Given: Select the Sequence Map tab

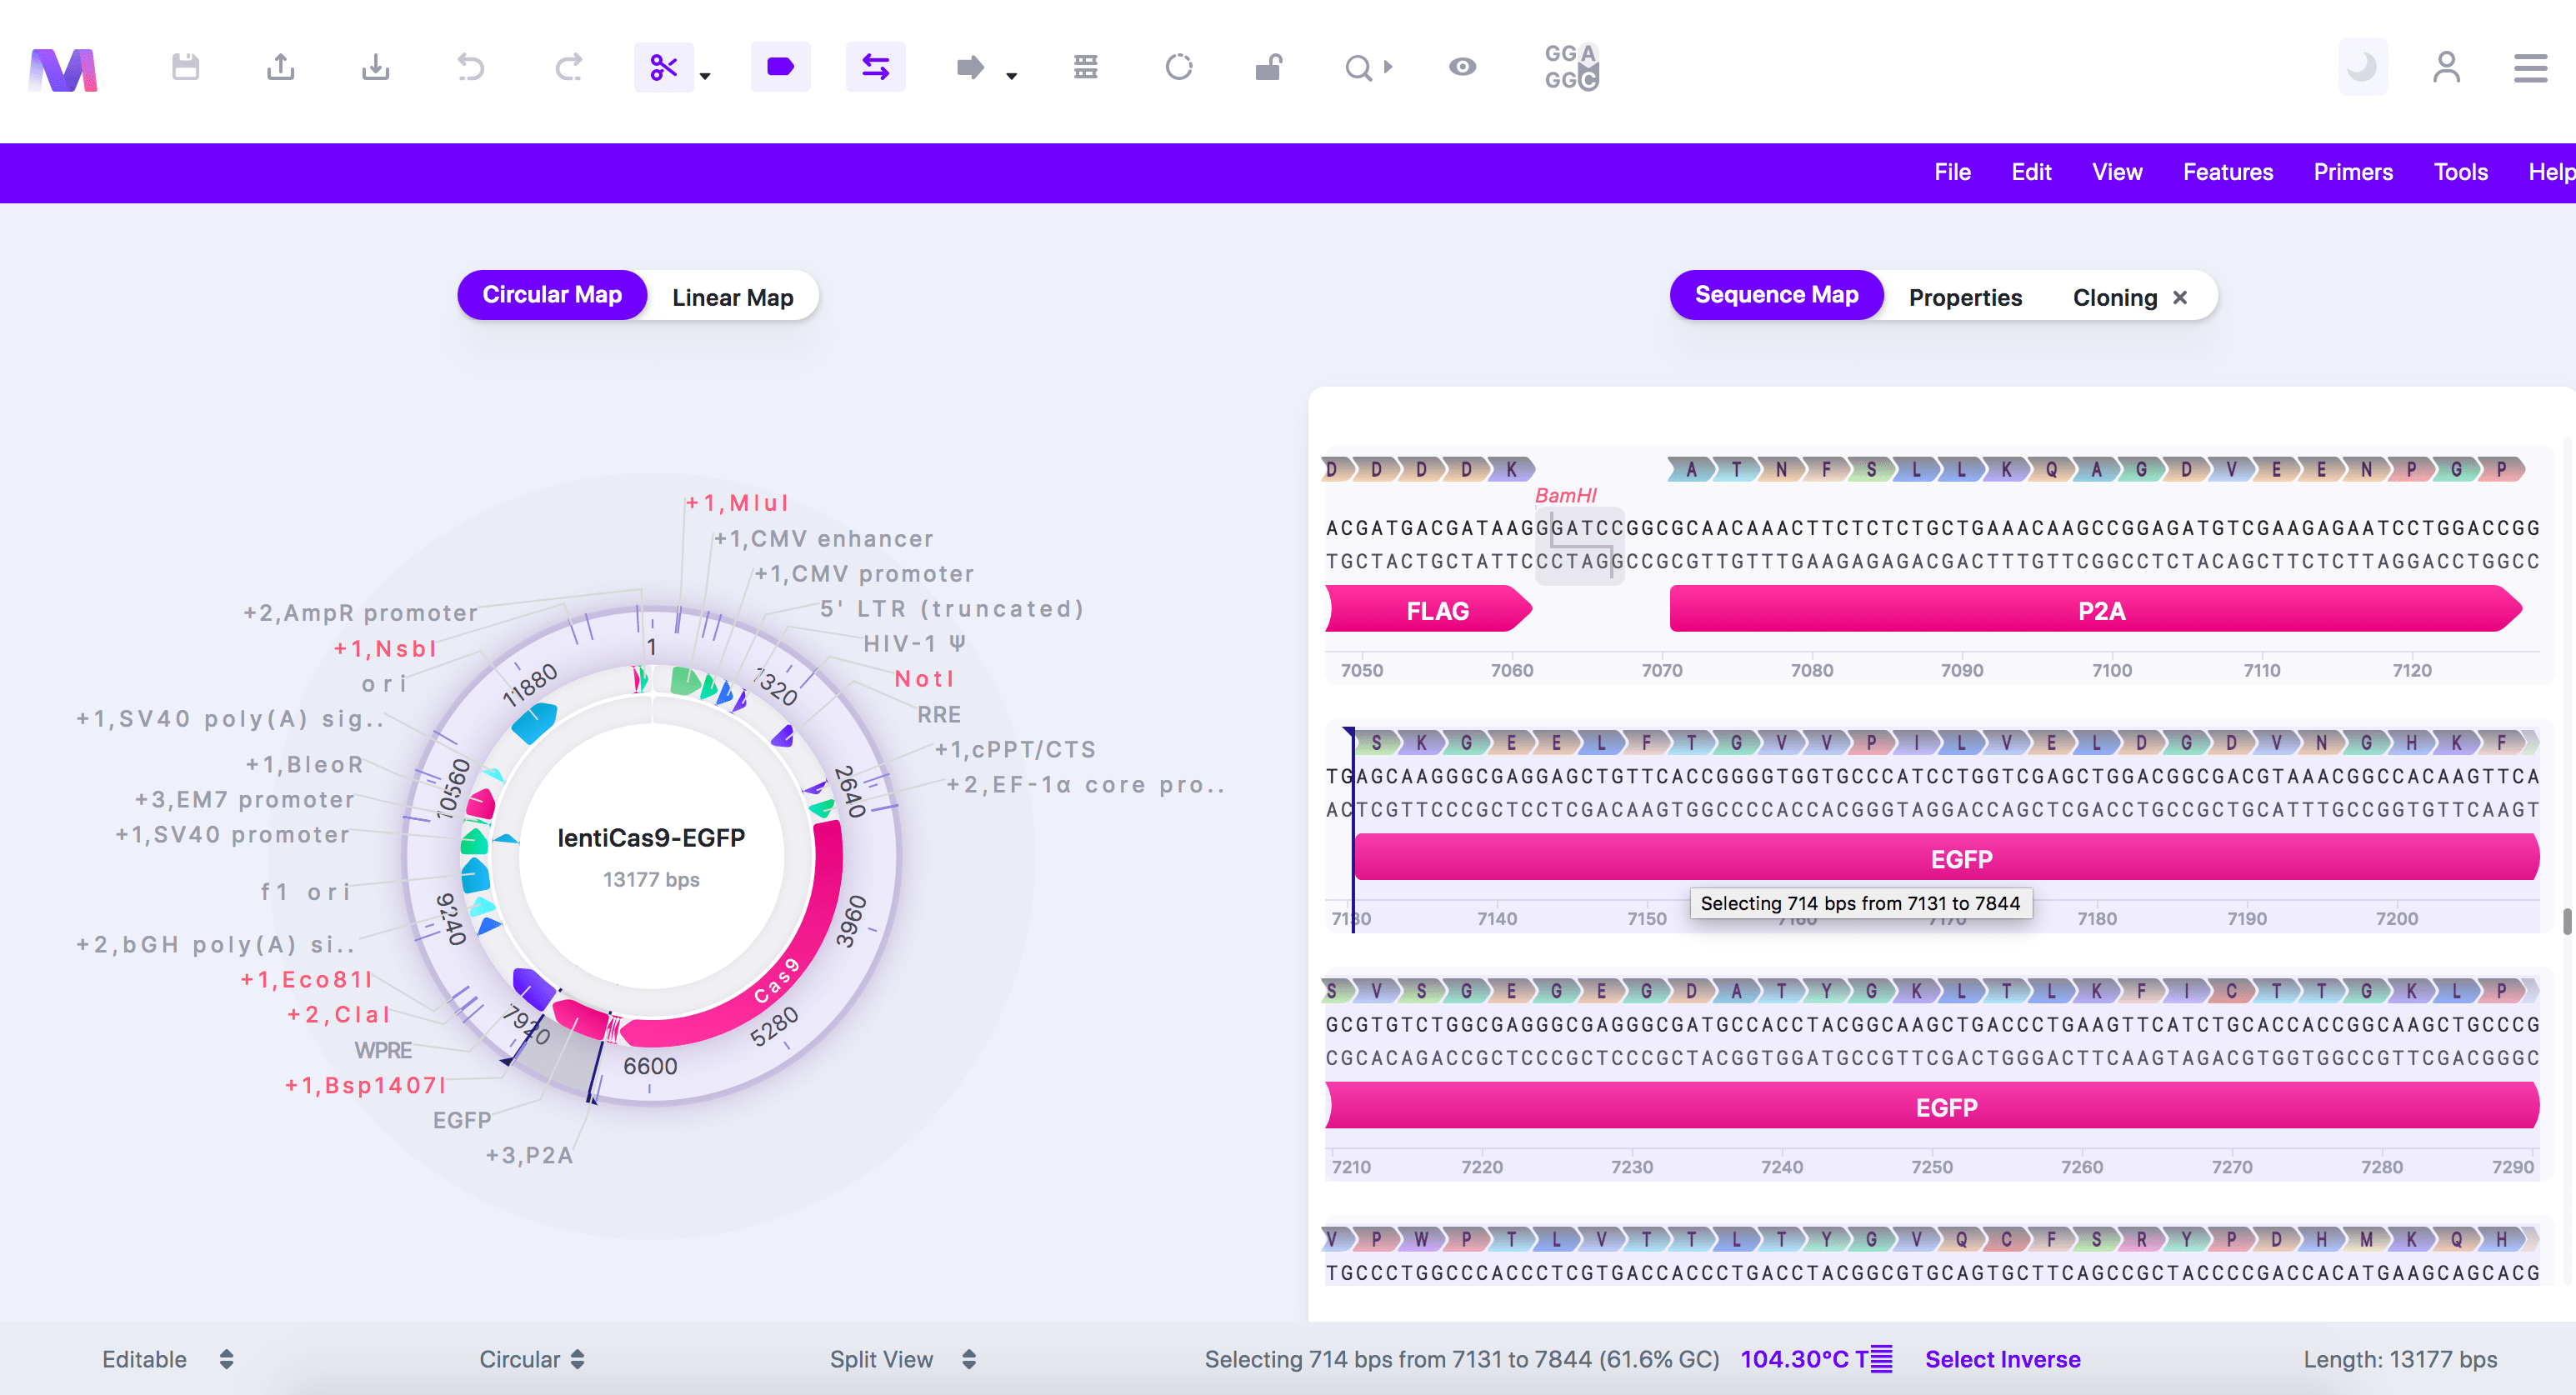Looking at the screenshot, I should [1776, 295].
